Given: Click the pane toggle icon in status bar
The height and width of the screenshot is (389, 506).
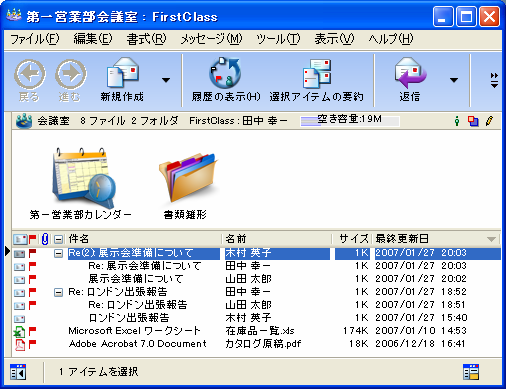Looking at the screenshot, I should tap(18, 372).
